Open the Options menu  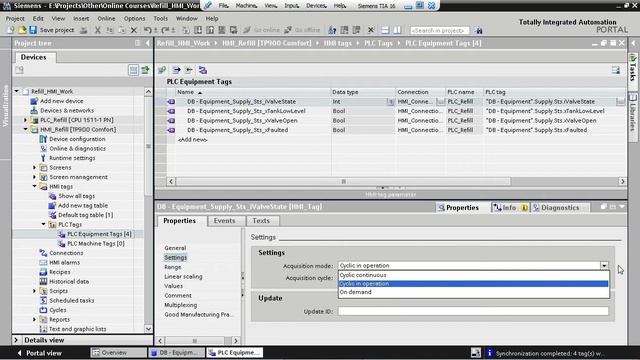134,18
